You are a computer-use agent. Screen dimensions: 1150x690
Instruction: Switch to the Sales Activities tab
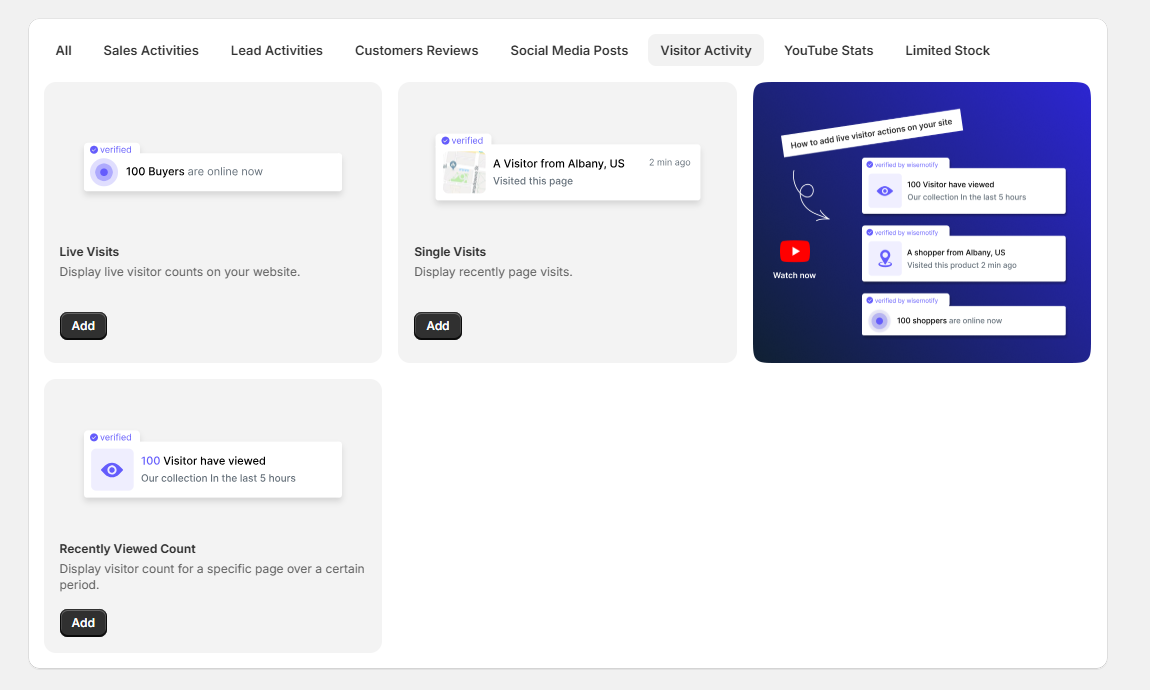tap(150, 50)
